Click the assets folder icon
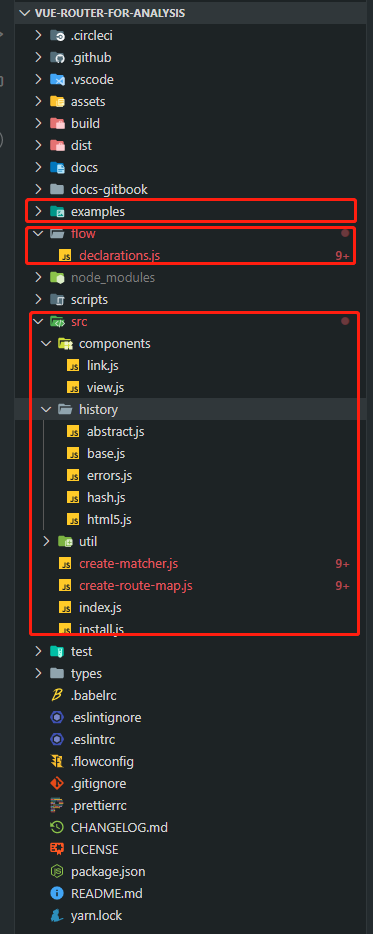Screen dimensions: 373x934 pos(57,102)
